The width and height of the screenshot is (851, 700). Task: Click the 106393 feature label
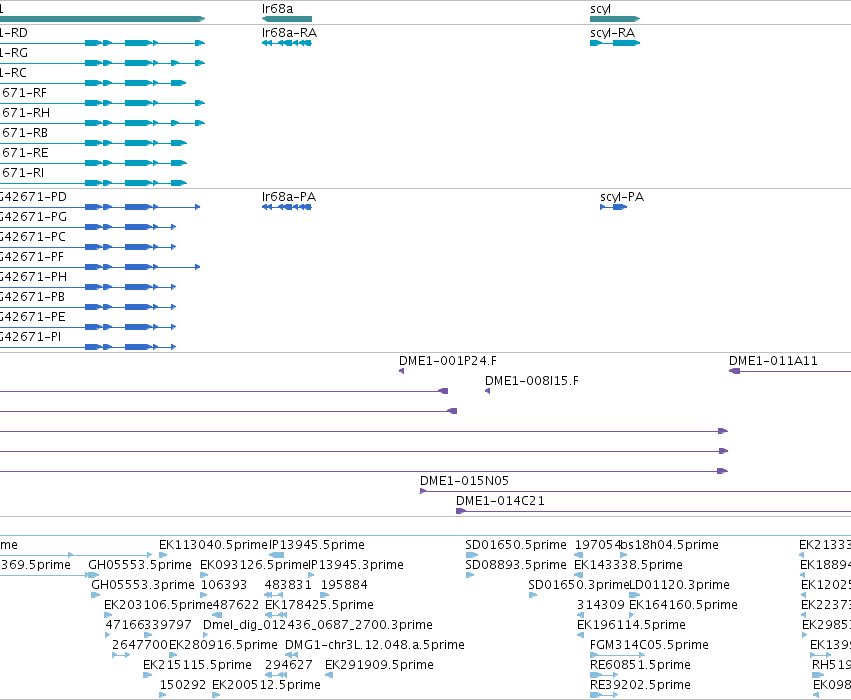point(224,585)
